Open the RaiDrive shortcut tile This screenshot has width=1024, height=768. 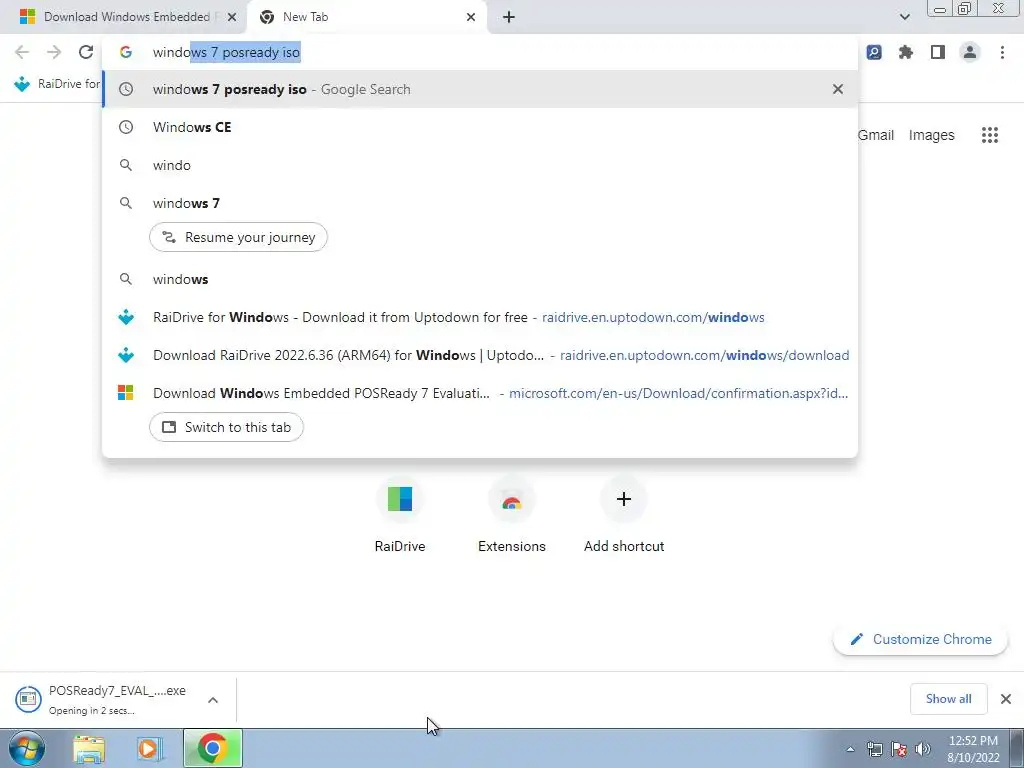(400, 516)
